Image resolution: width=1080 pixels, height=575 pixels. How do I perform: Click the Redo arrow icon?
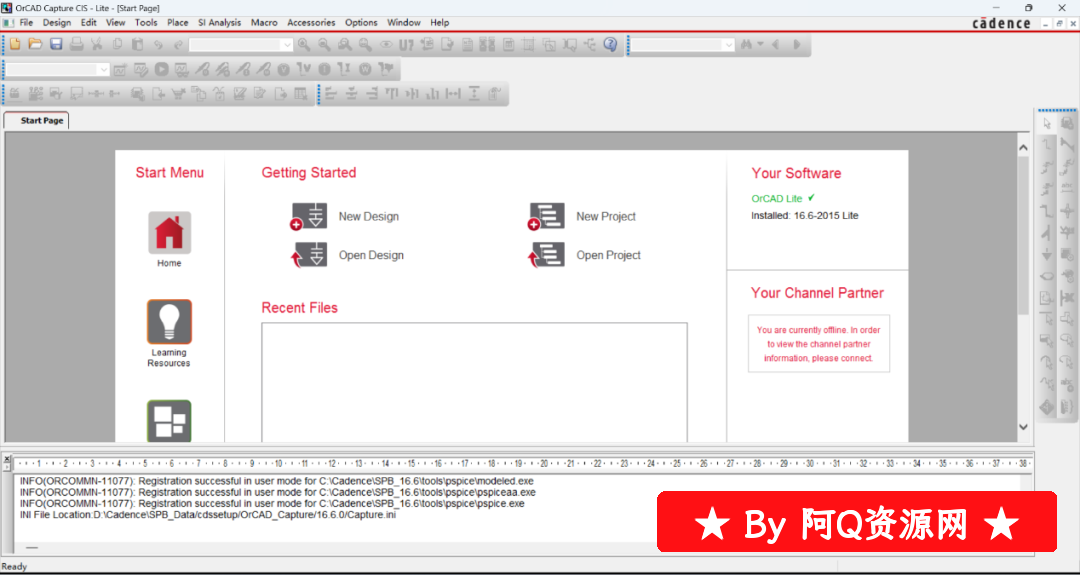click(x=178, y=45)
